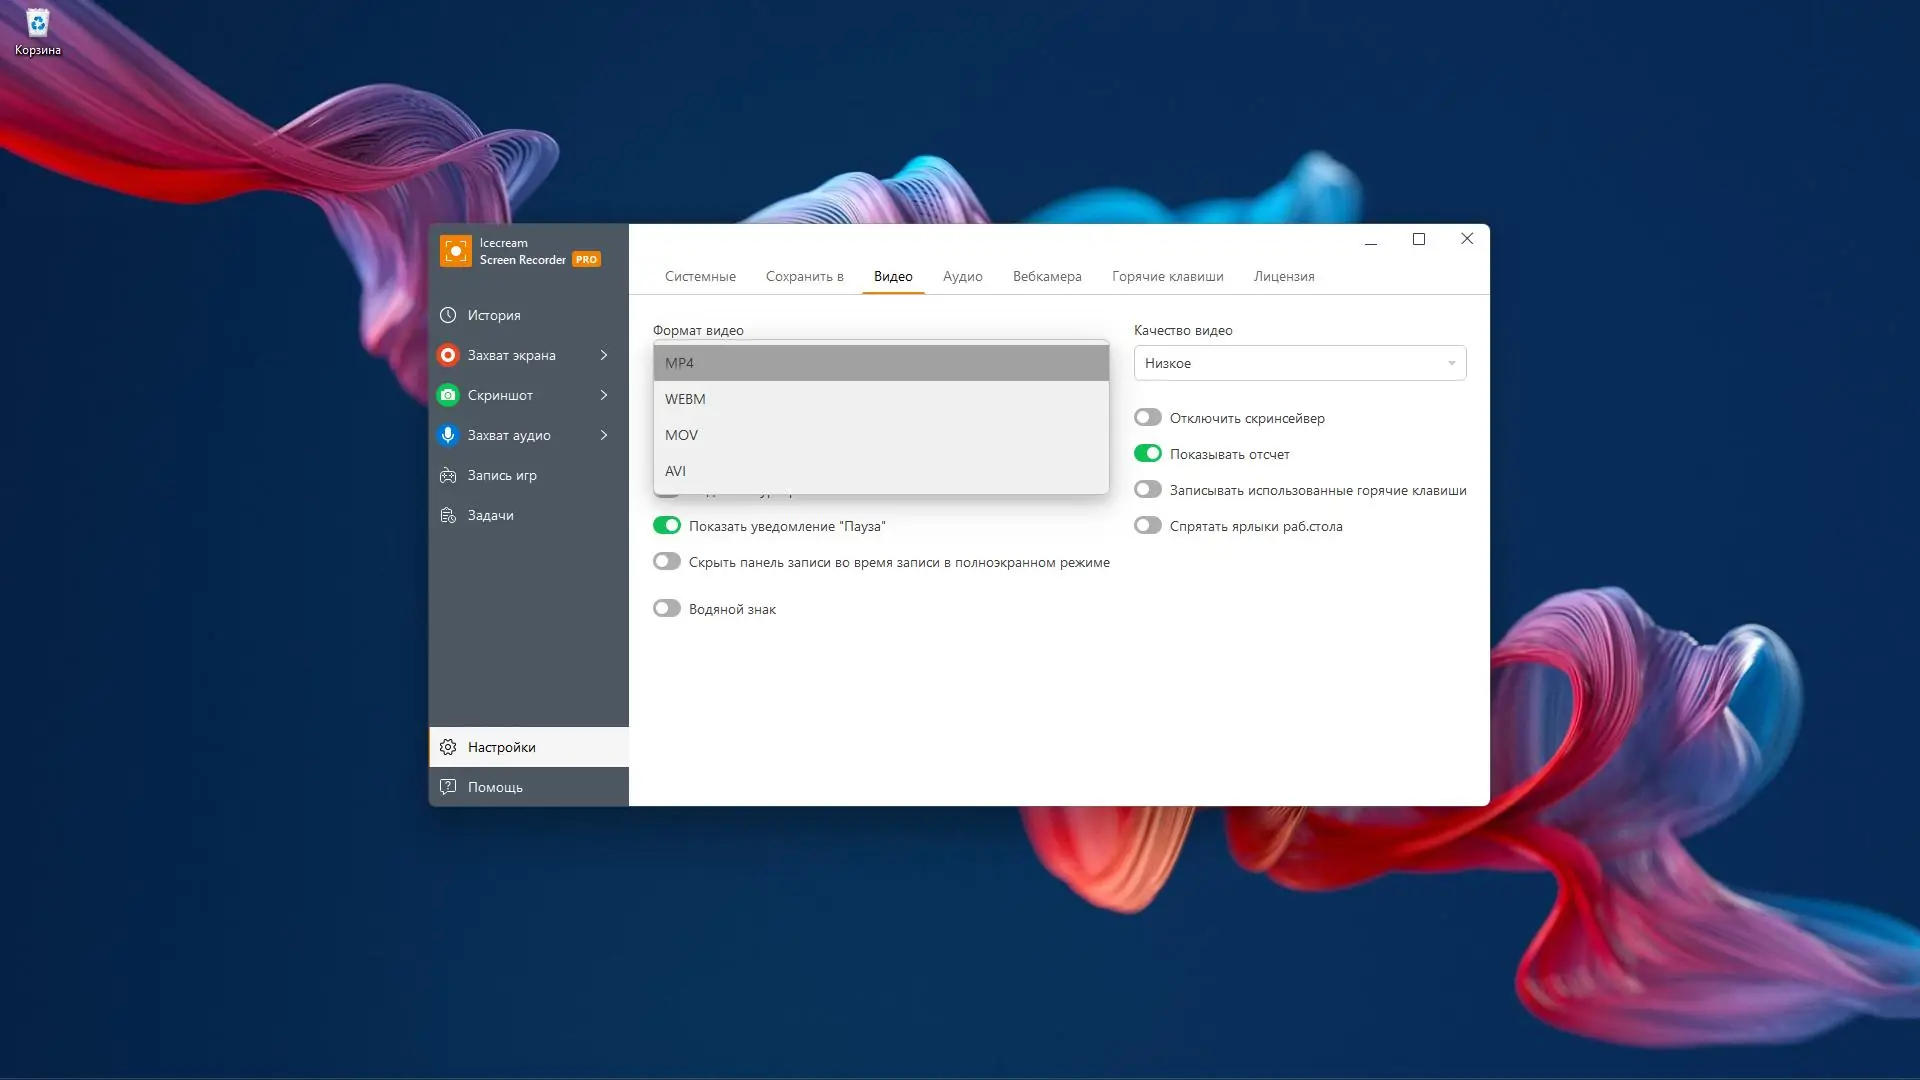This screenshot has height=1080, width=1920.
Task: Open the Hotkeys settings tab
Action: [x=1167, y=277]
